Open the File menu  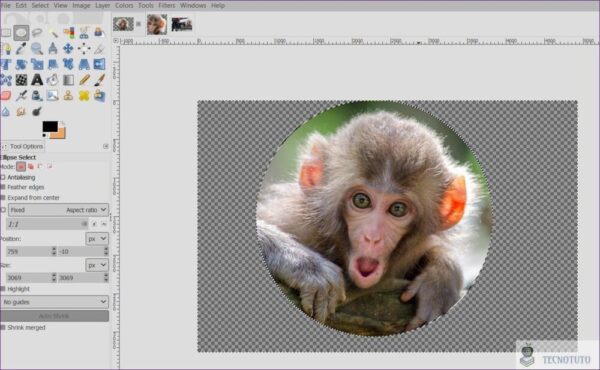click(x=6, y=5)
